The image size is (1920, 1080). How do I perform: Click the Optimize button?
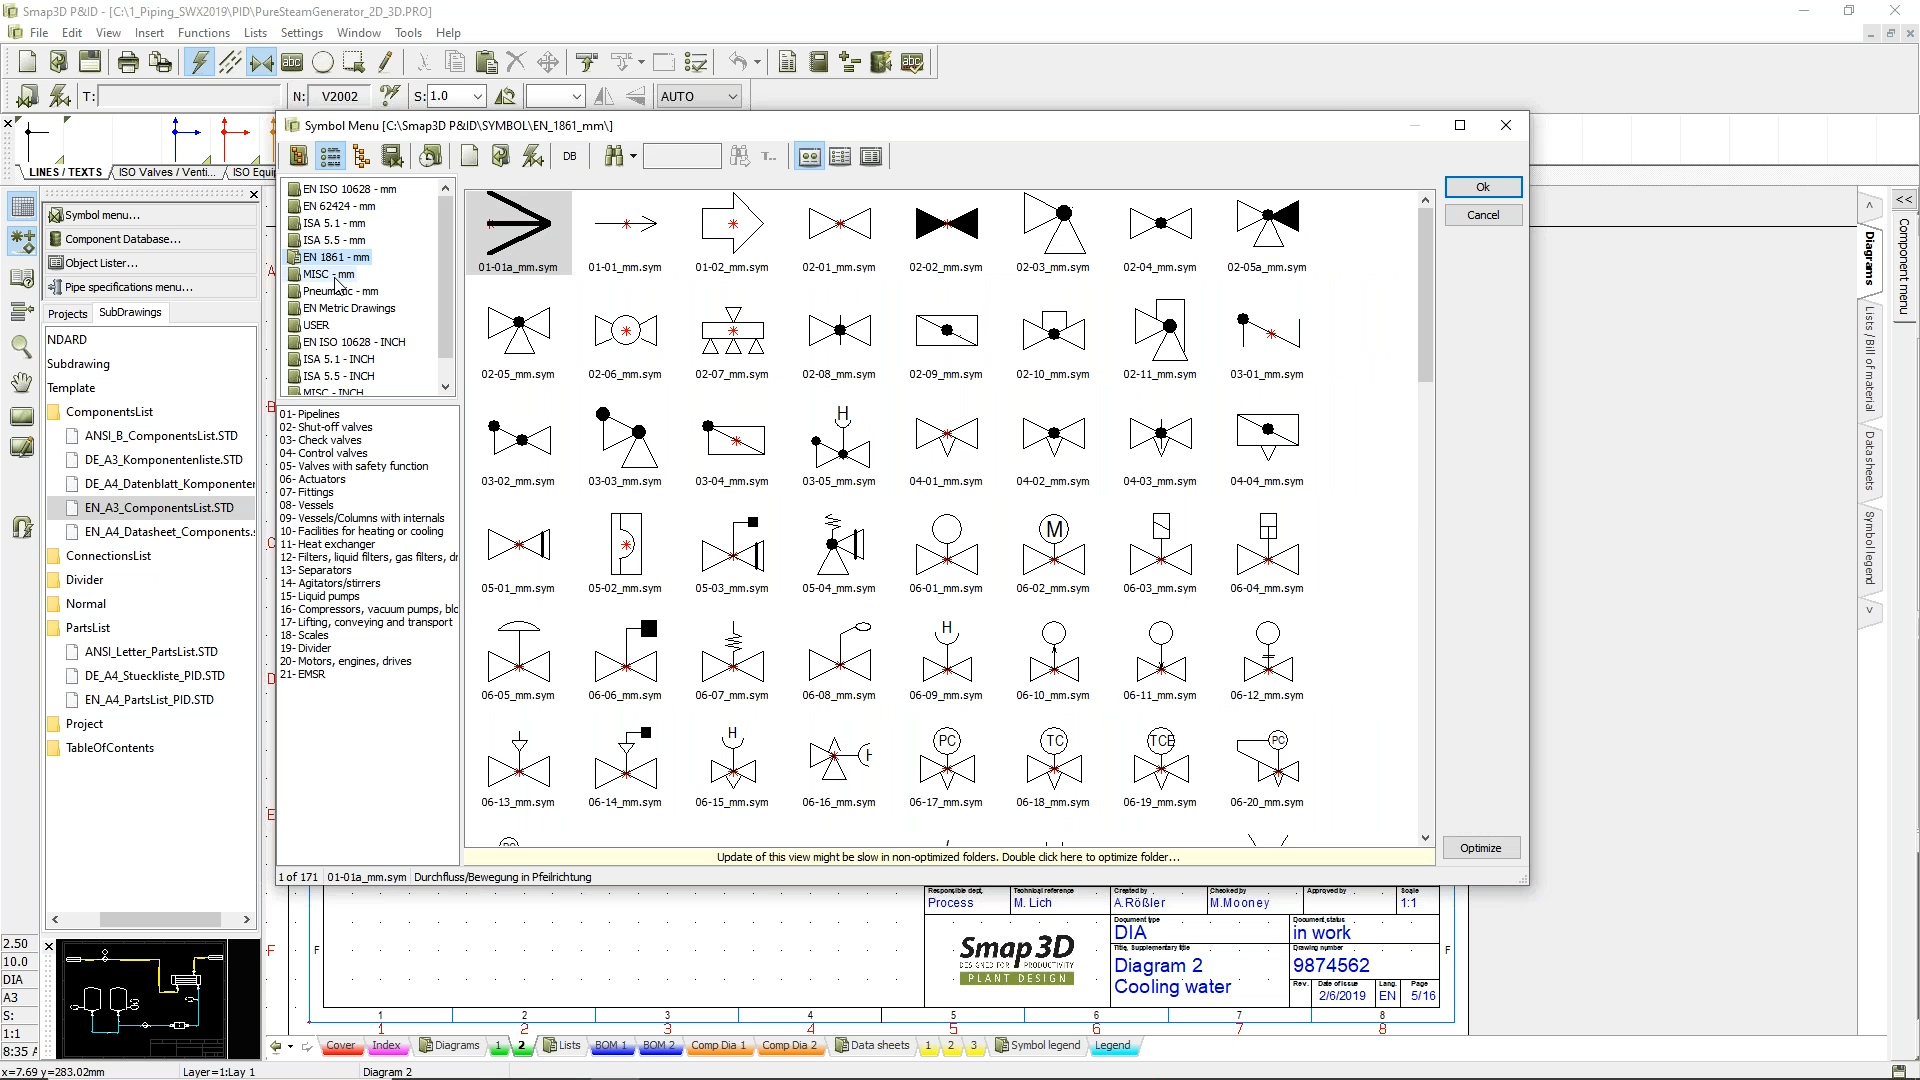coord(1480,848)
